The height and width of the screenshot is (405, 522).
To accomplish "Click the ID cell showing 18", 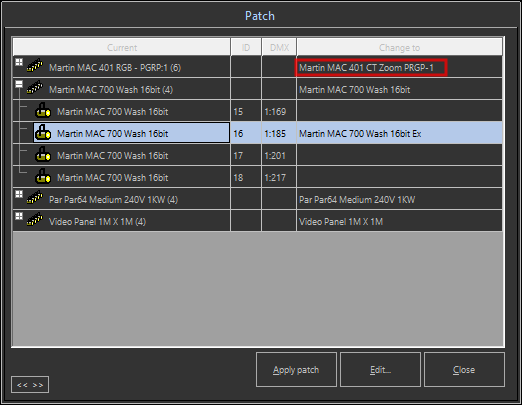I will point(246,177).
